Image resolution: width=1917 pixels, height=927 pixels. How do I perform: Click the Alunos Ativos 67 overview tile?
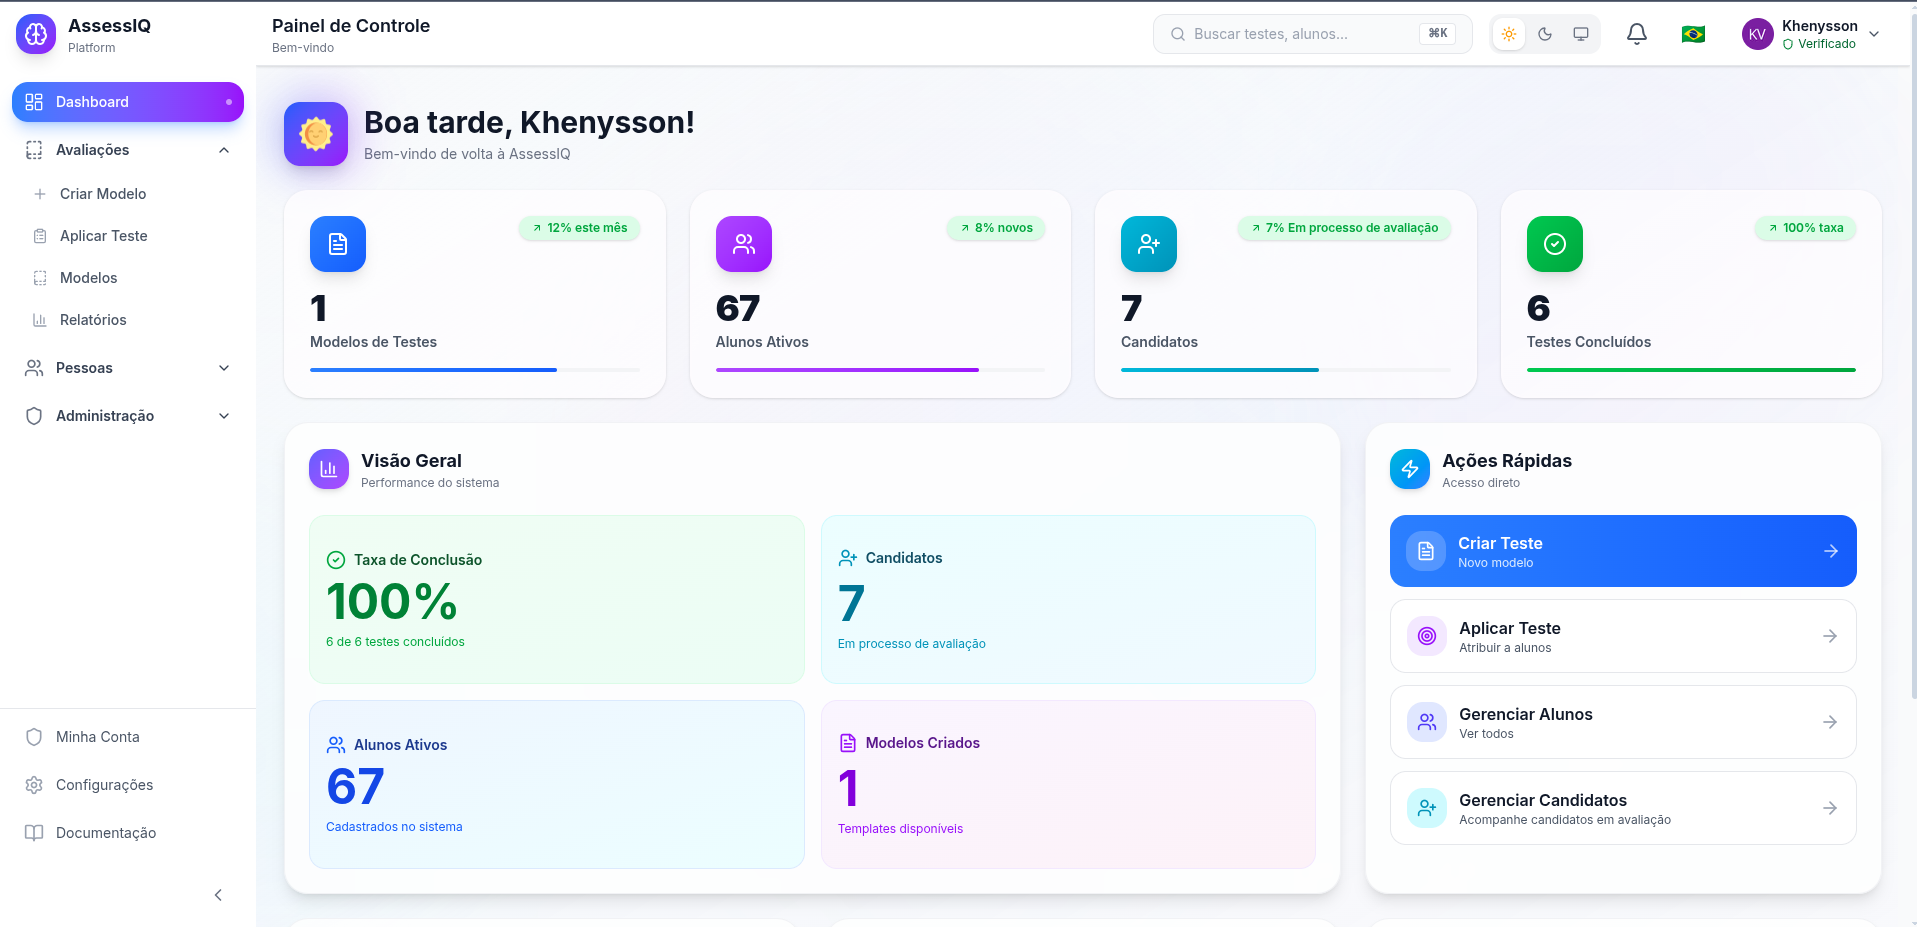(557, 784)
